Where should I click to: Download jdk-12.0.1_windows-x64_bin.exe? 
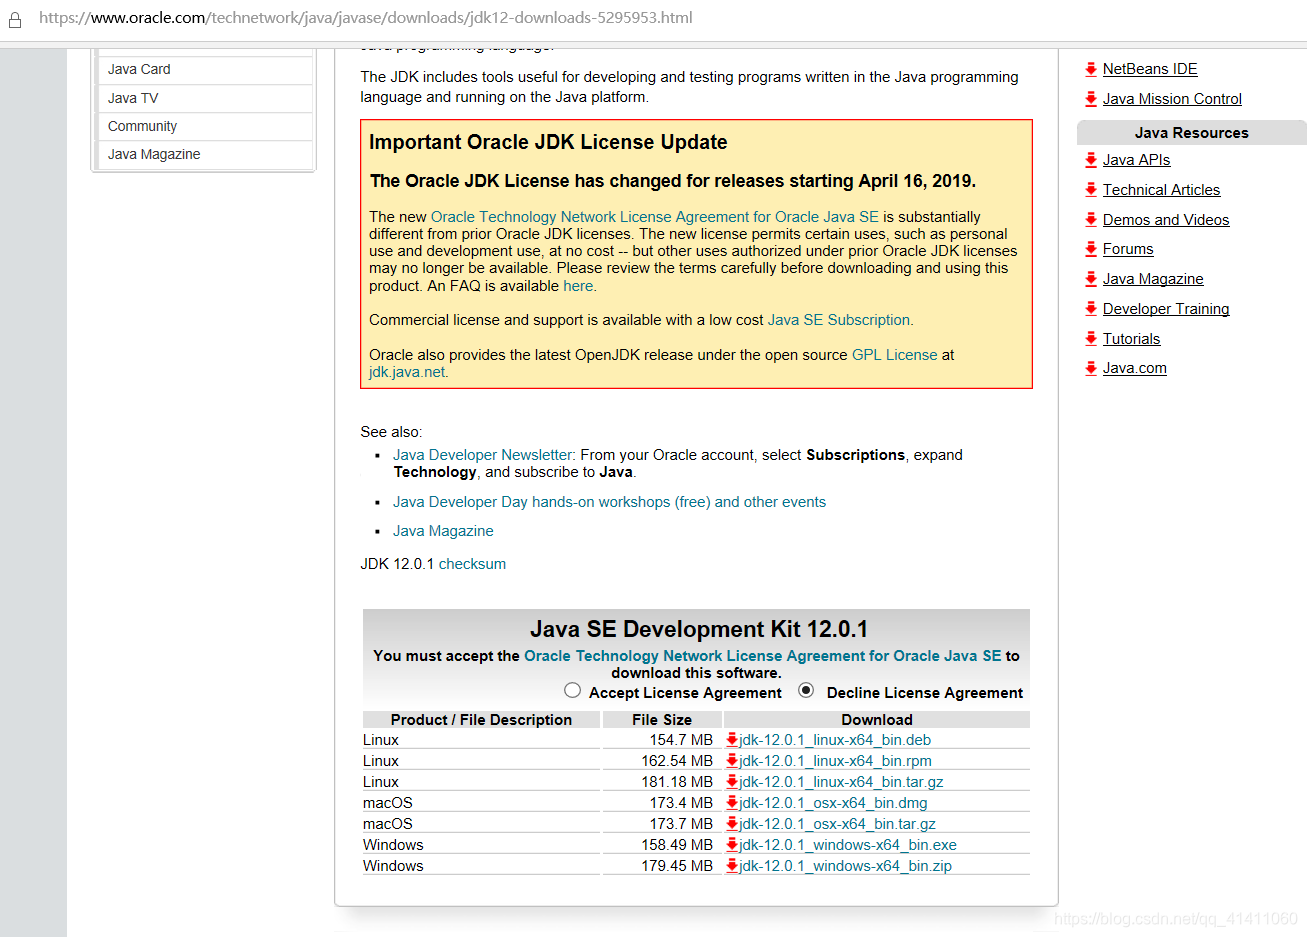click(x=848, y=845)
